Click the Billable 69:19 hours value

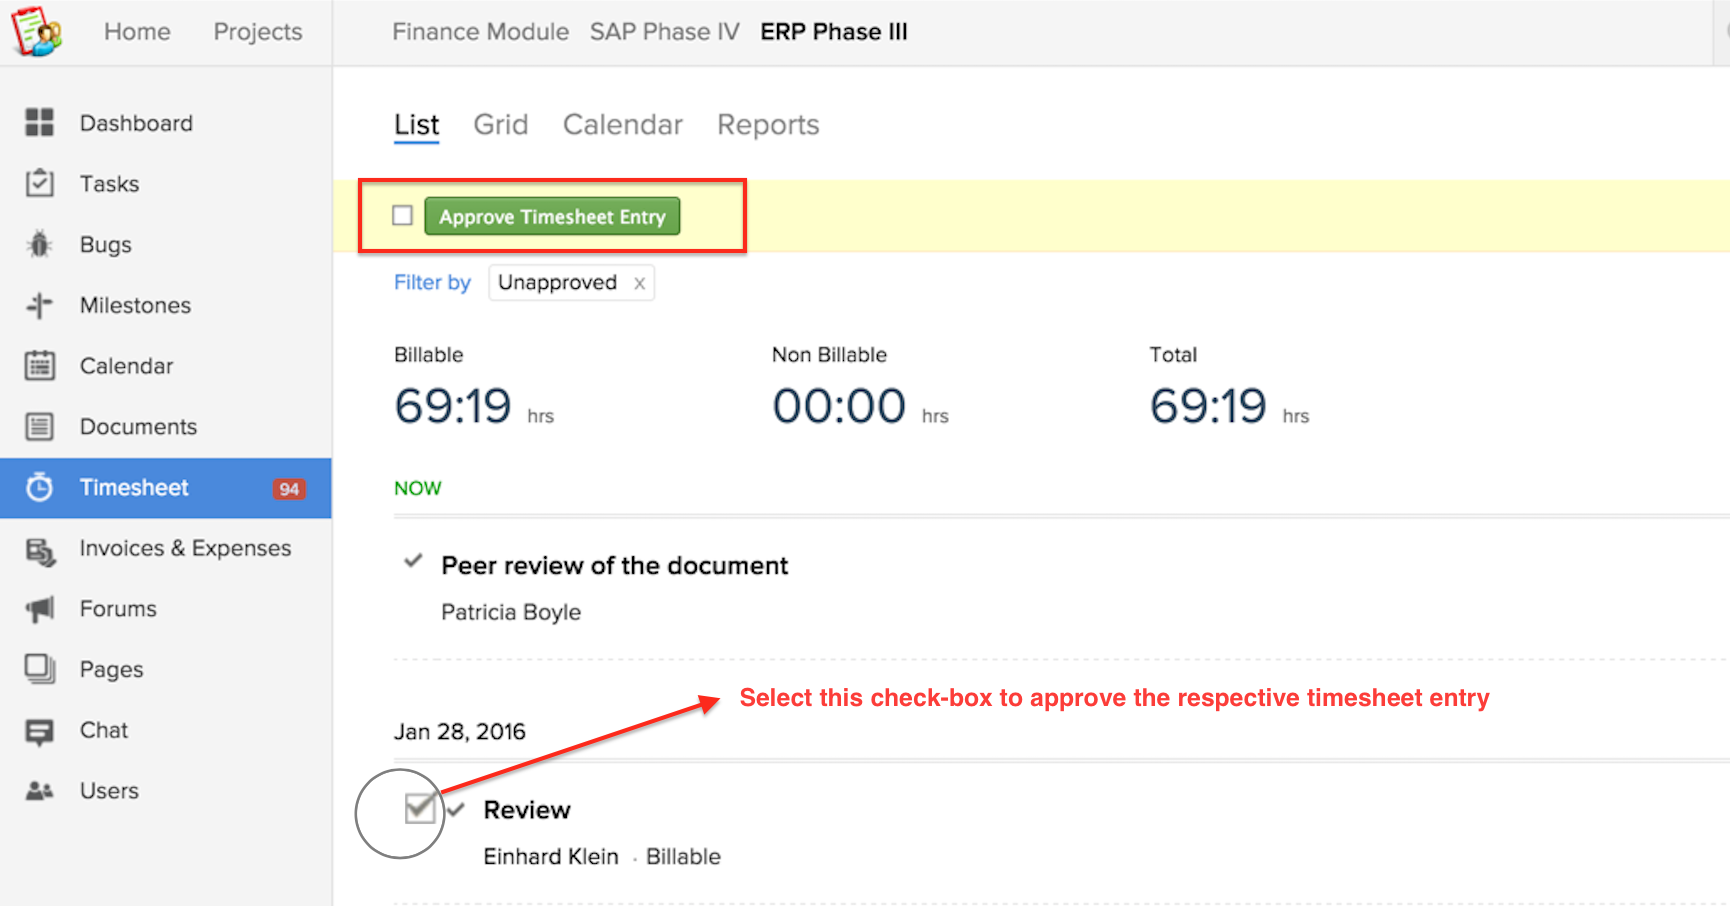click(x=453, y=406)
